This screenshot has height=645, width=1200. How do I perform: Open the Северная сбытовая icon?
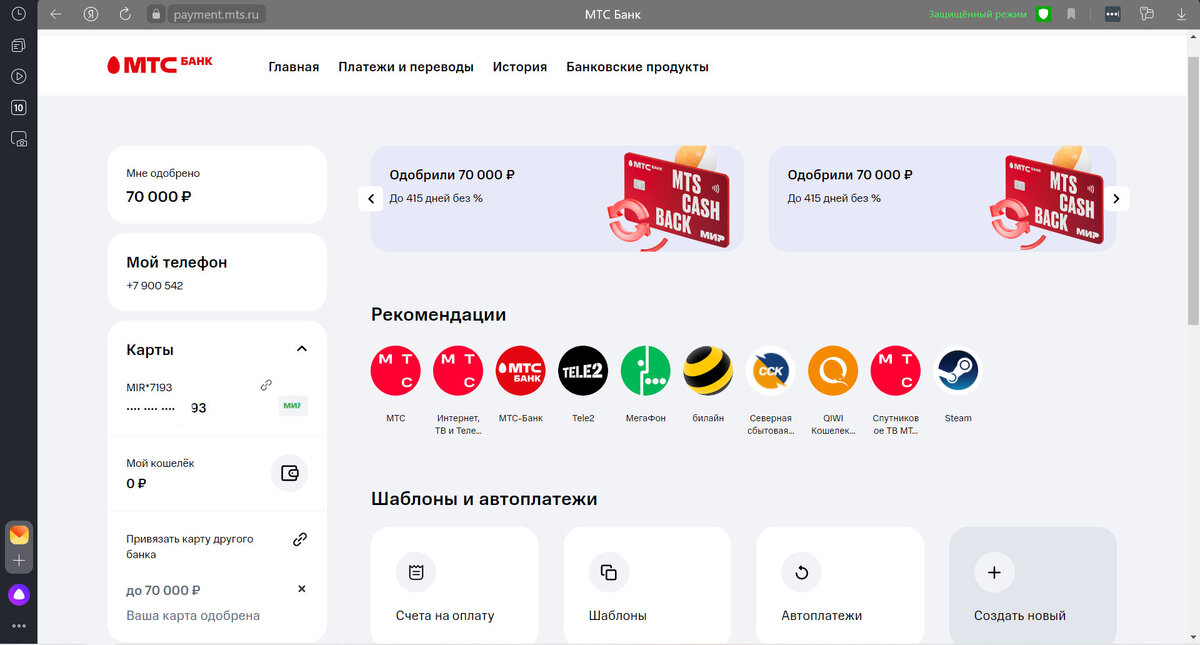[x=770, y=371]
